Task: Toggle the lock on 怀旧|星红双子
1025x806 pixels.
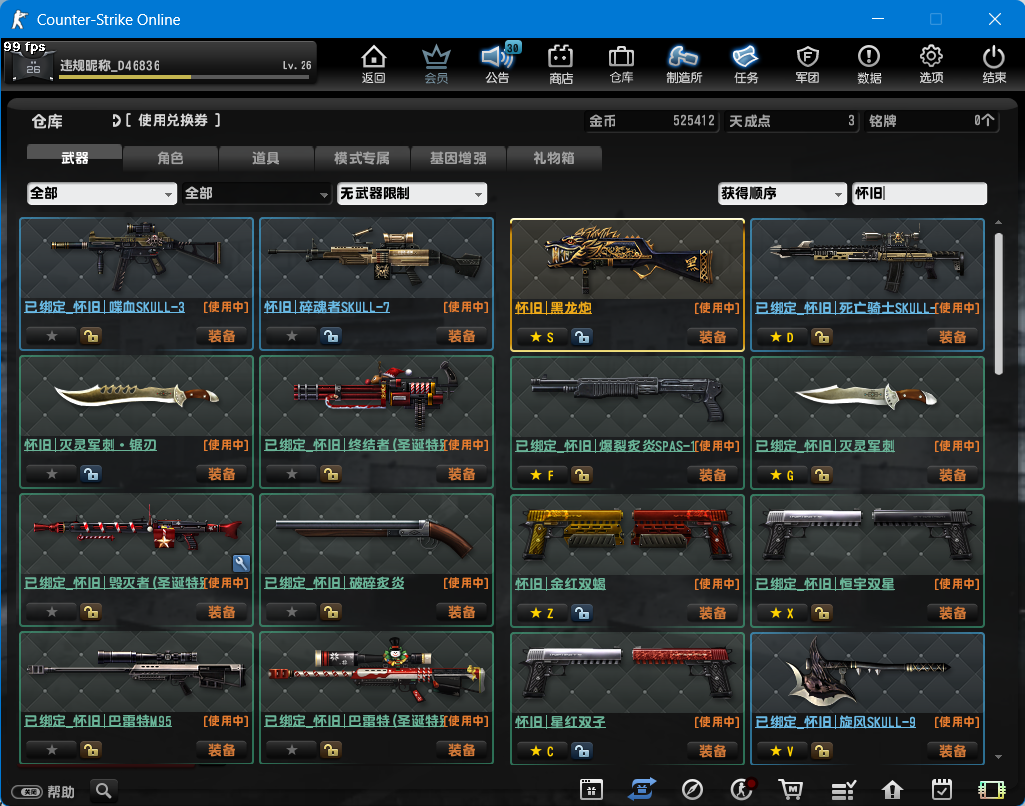Action: pyautogui.click(x=582, y=750)
